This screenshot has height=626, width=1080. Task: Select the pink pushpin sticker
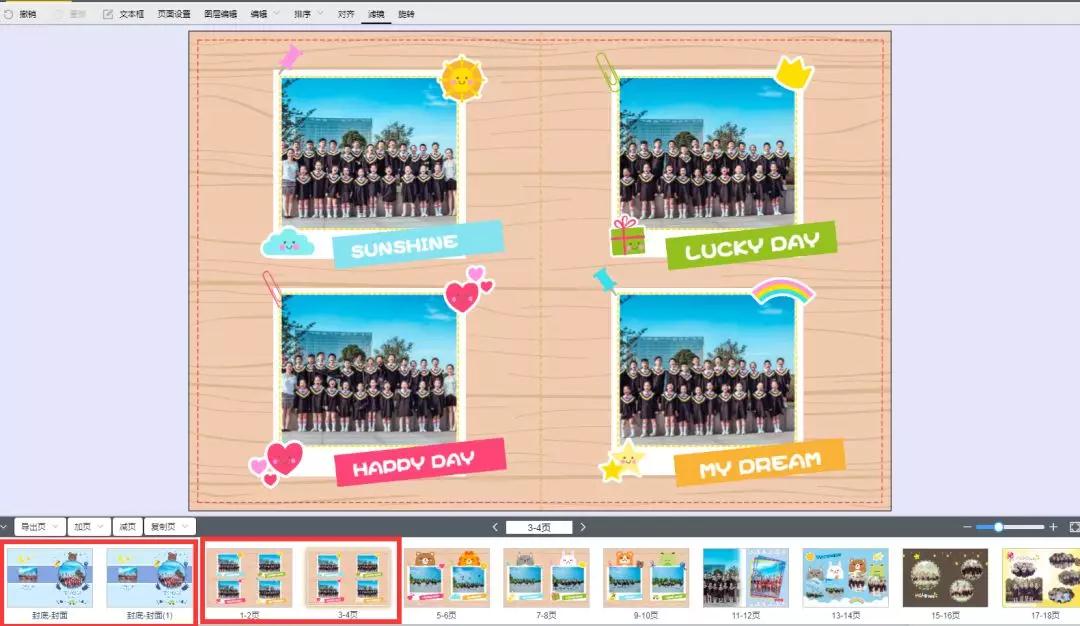click(x=289, y=58)
